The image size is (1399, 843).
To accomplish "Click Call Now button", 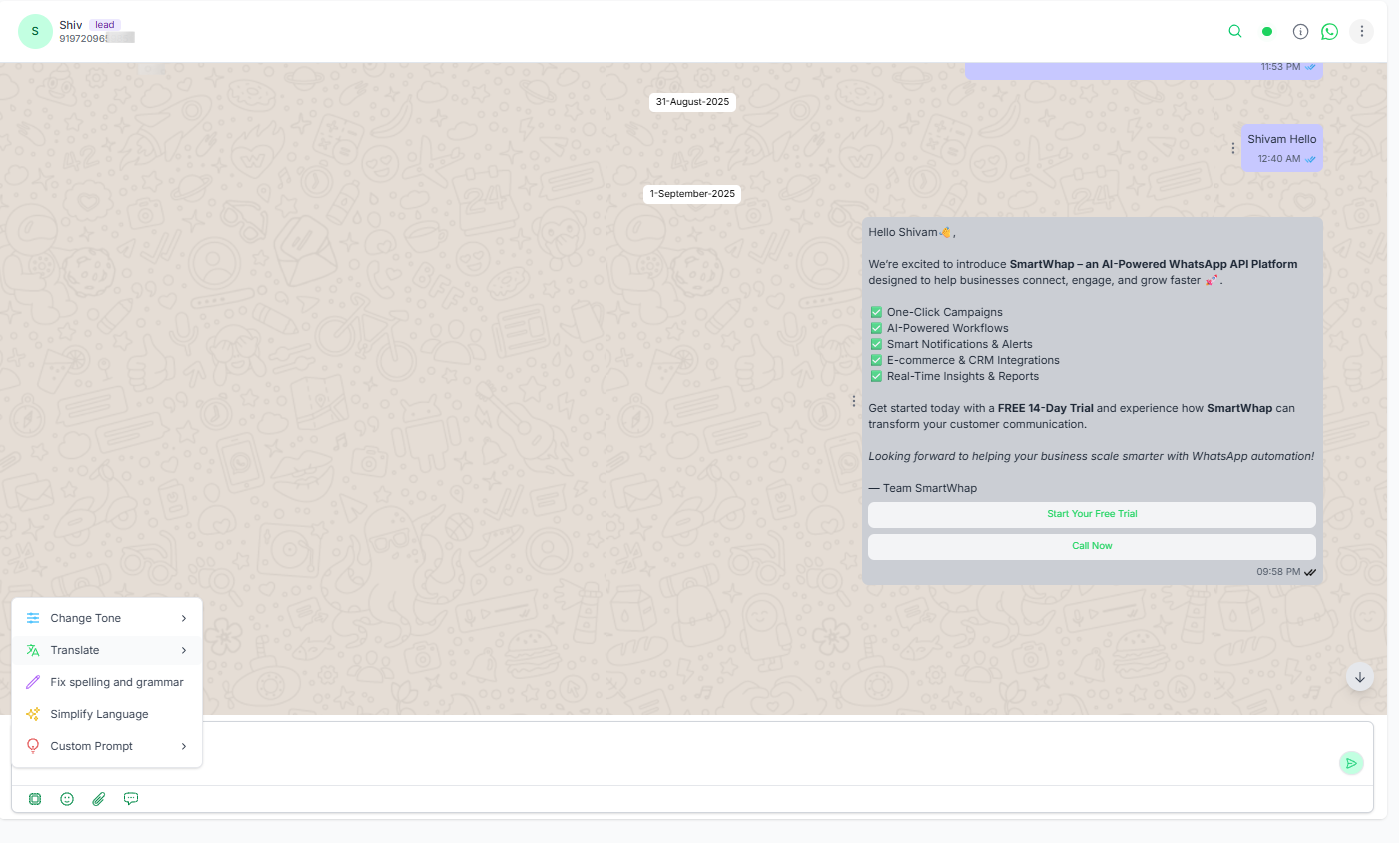I will point(1092,546).
